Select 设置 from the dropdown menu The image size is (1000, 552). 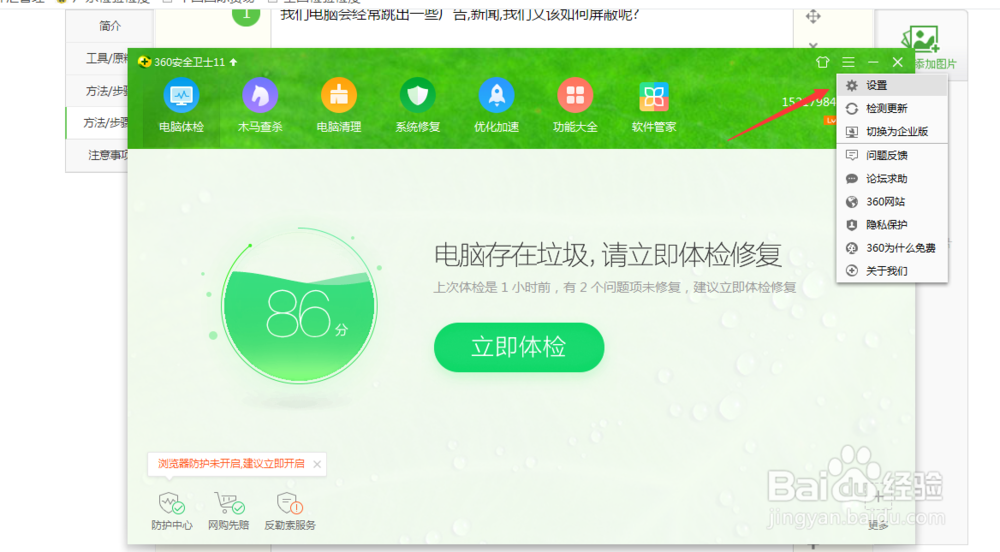click(892, 85)
